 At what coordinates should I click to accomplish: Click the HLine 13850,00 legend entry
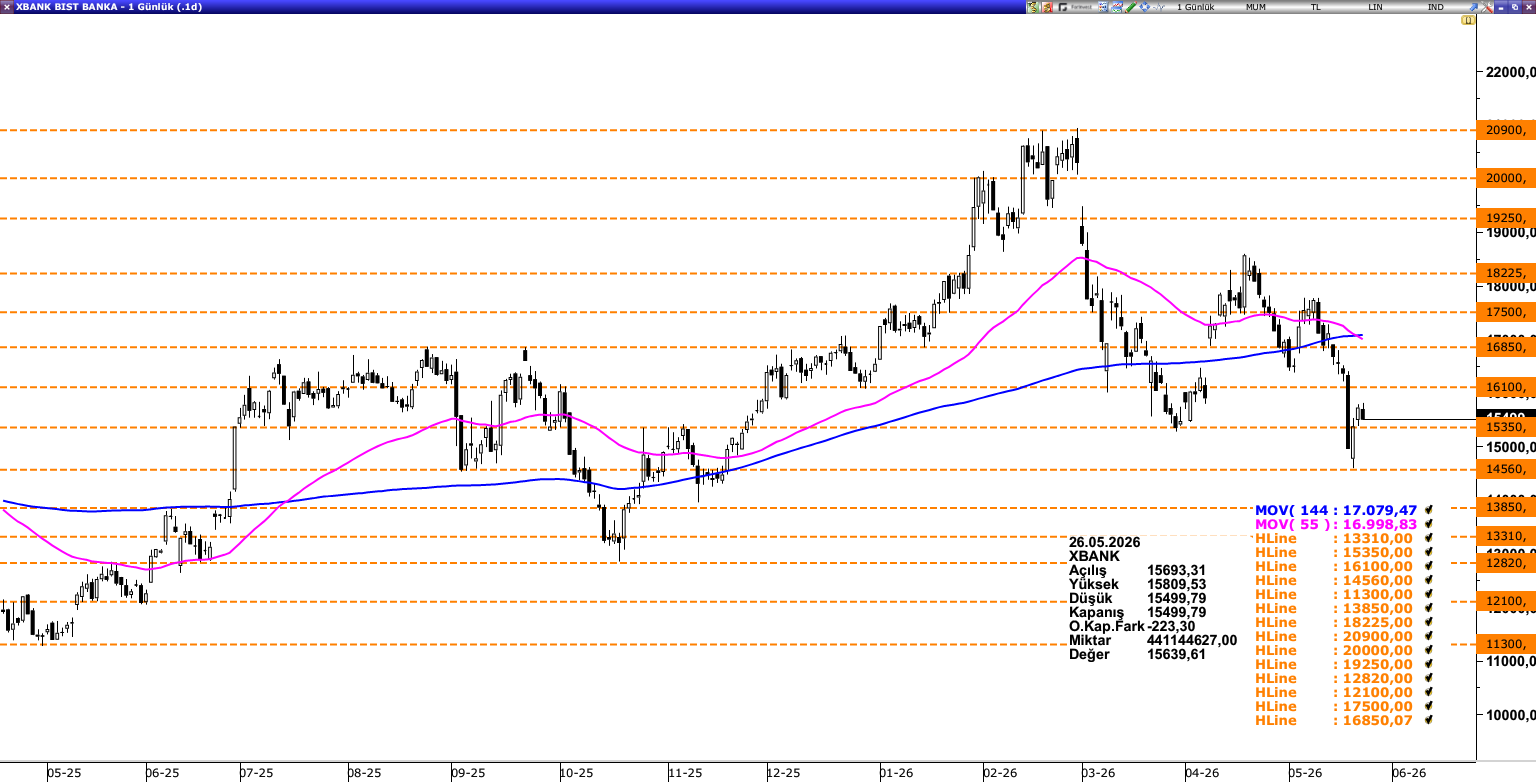[x=1334, y=608]
